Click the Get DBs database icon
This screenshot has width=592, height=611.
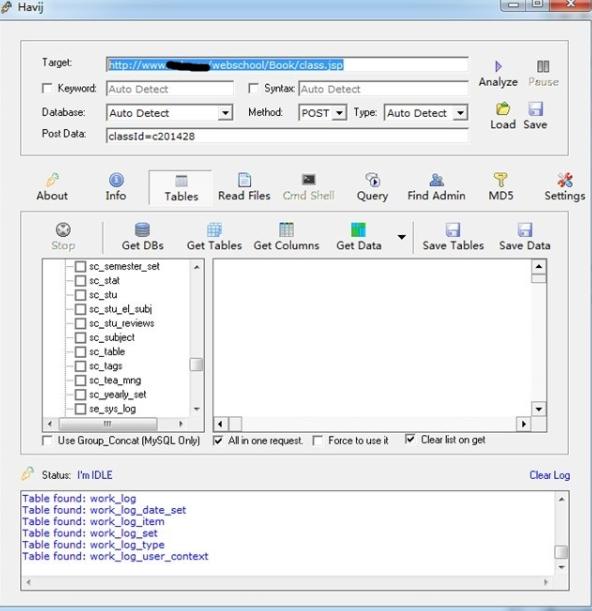pyautogui.click(x=142, y=230)
